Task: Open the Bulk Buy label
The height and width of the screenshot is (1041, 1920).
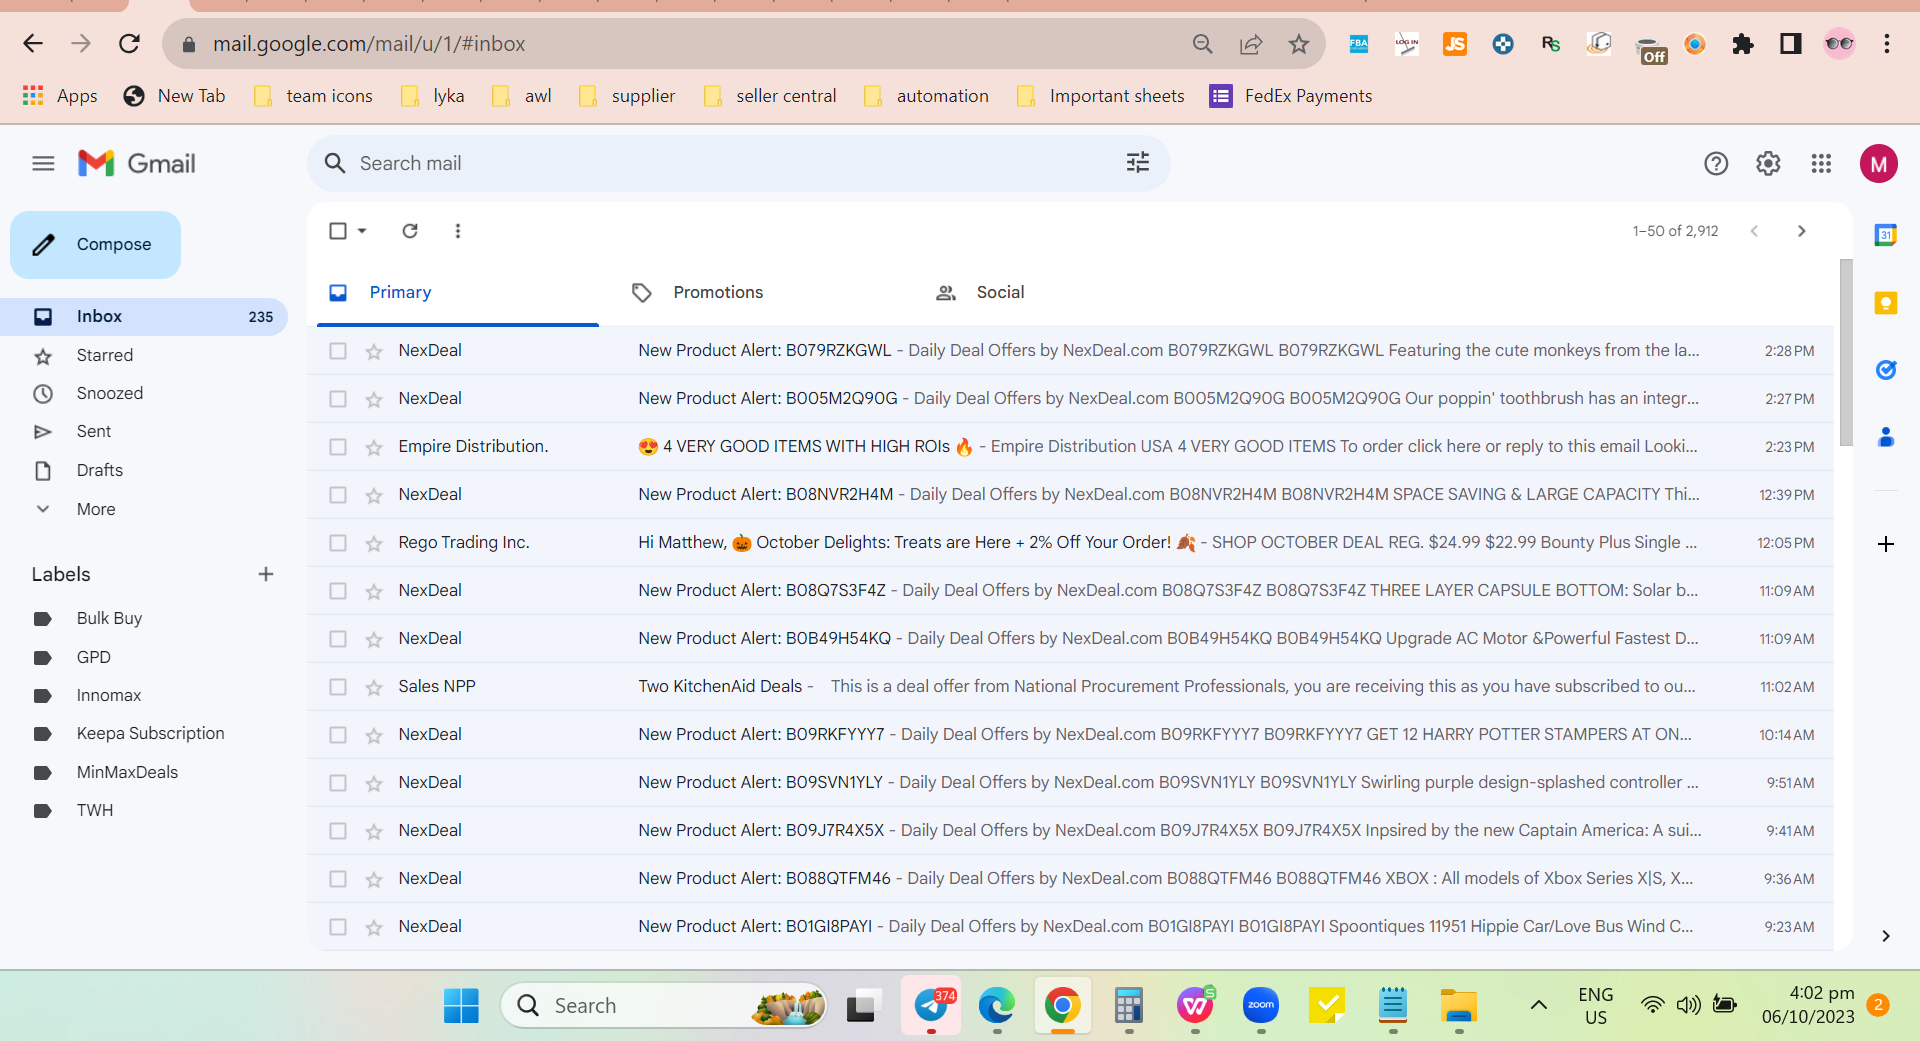Action: click(109, 618)
